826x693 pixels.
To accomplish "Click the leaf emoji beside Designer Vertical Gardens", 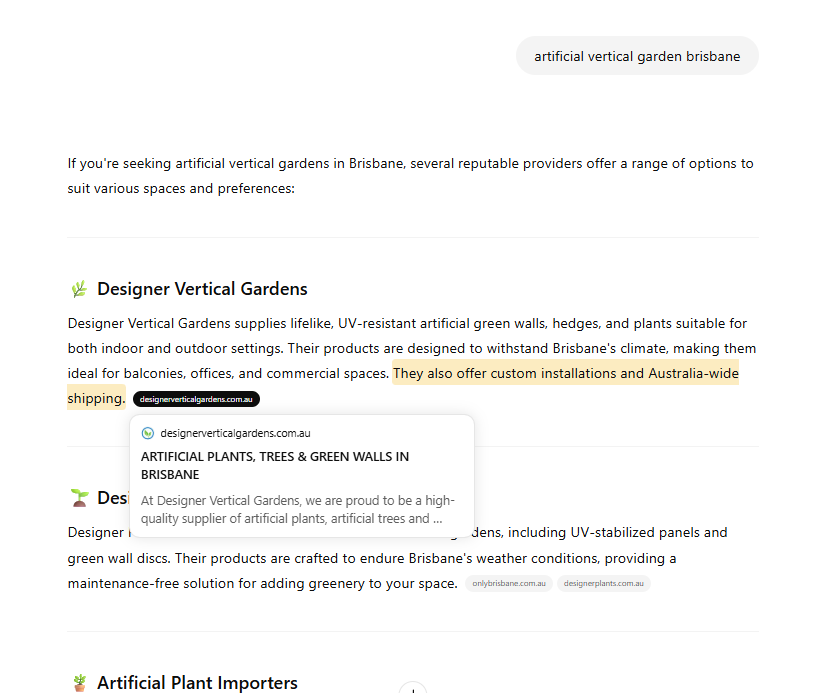I will point(79,290).
